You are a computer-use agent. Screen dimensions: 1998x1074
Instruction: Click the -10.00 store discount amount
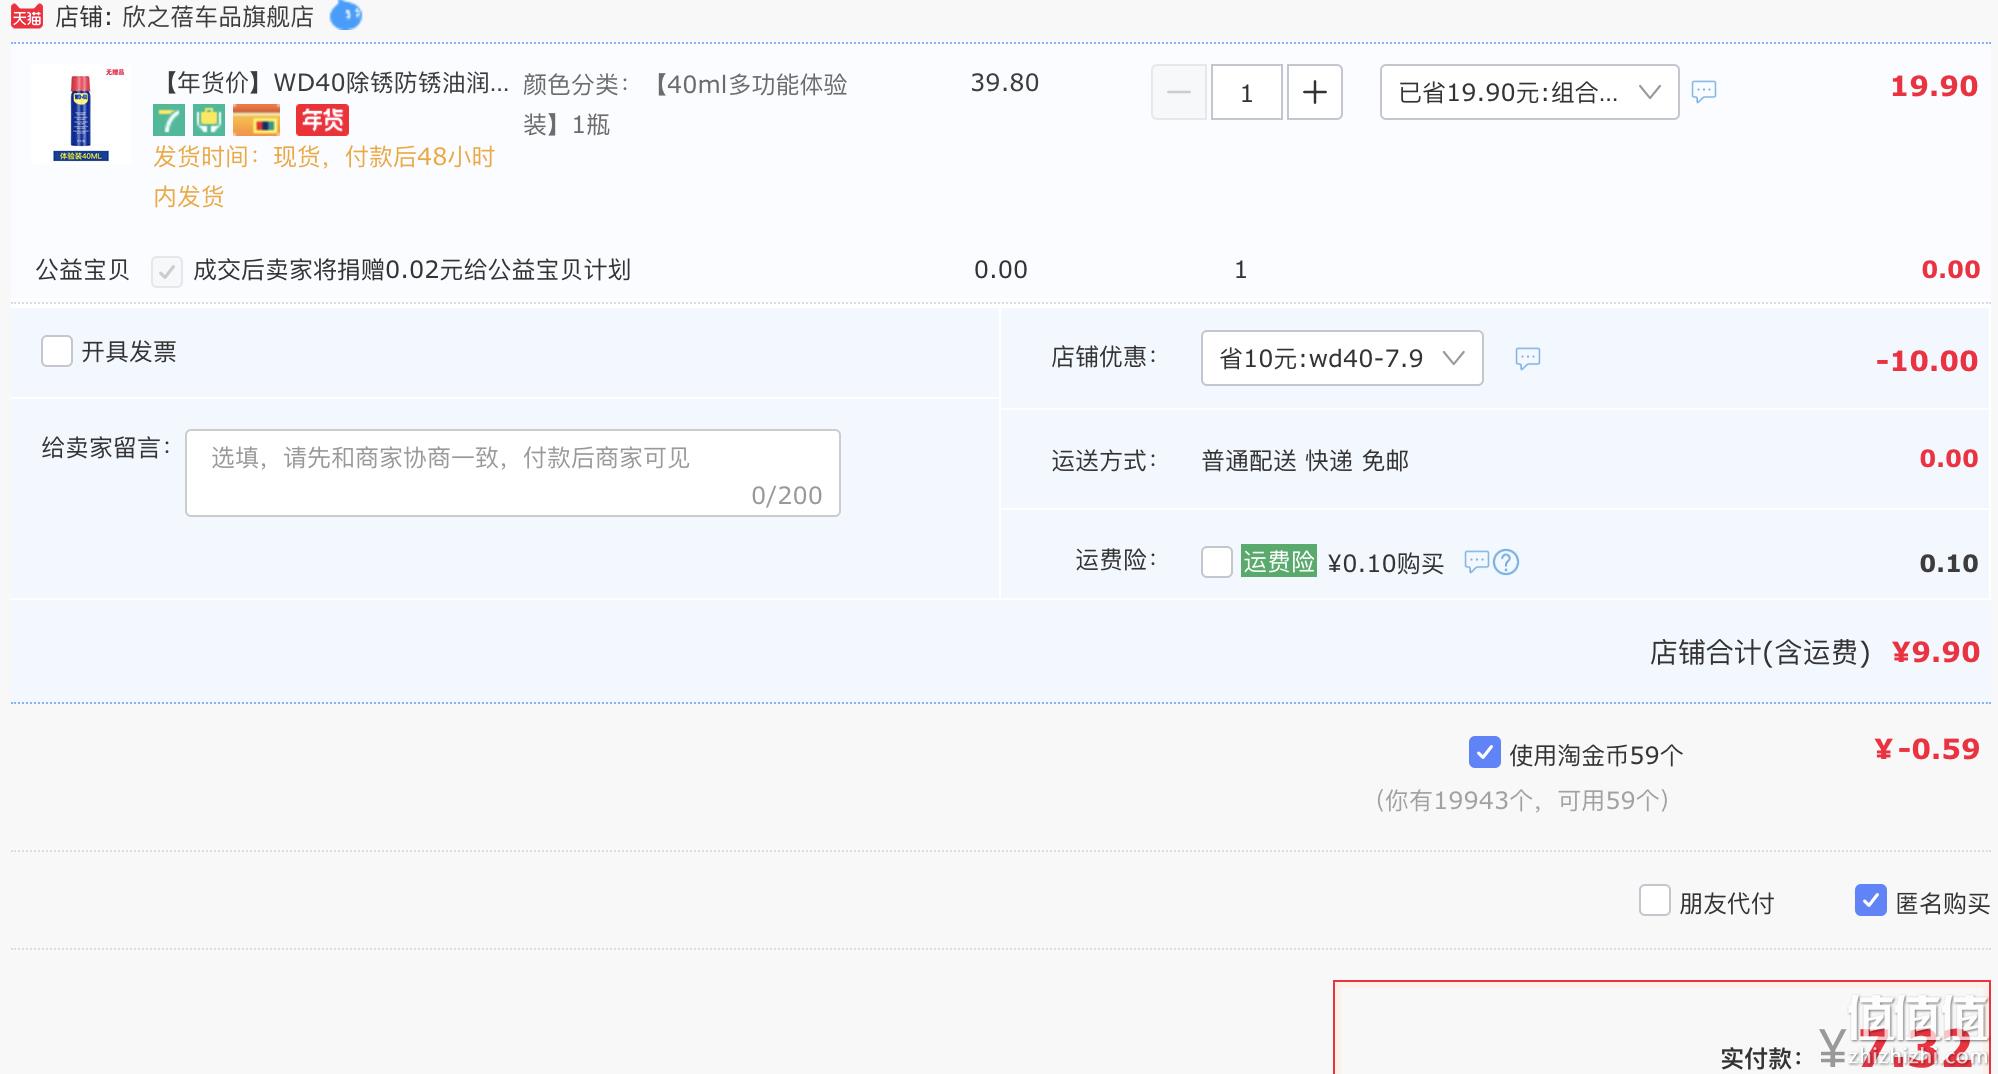click(x=1927, y=361)
